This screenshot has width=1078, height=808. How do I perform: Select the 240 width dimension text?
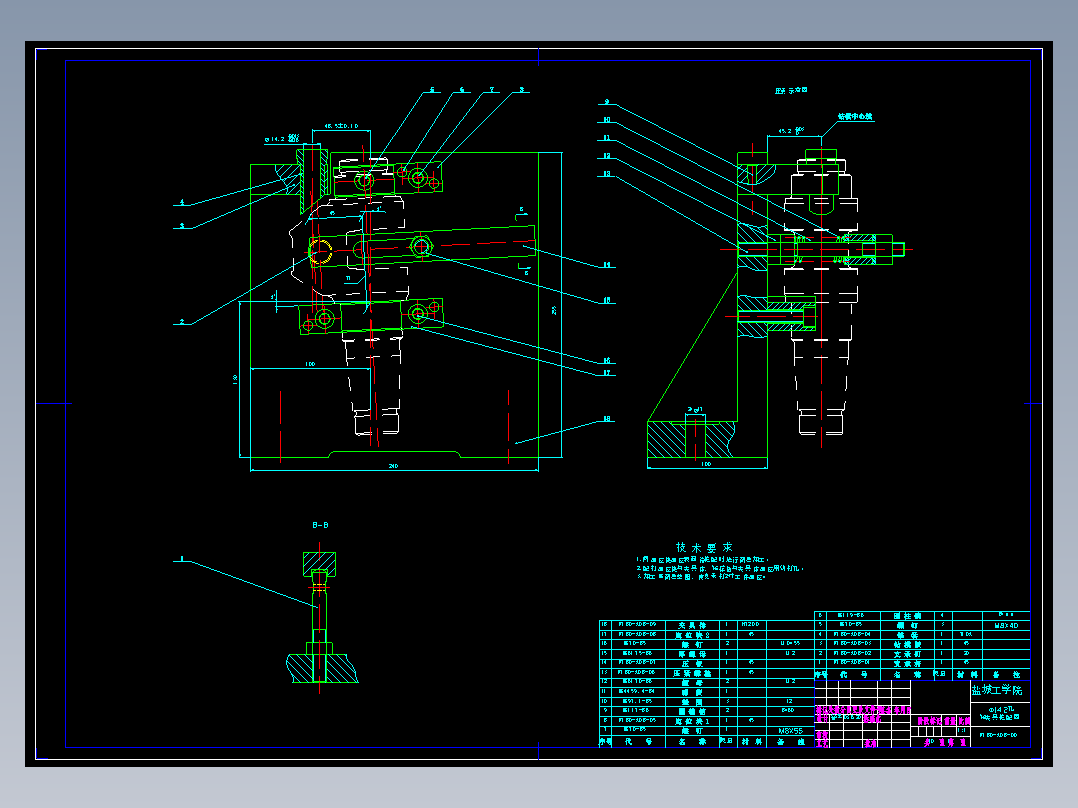(393, 466)
